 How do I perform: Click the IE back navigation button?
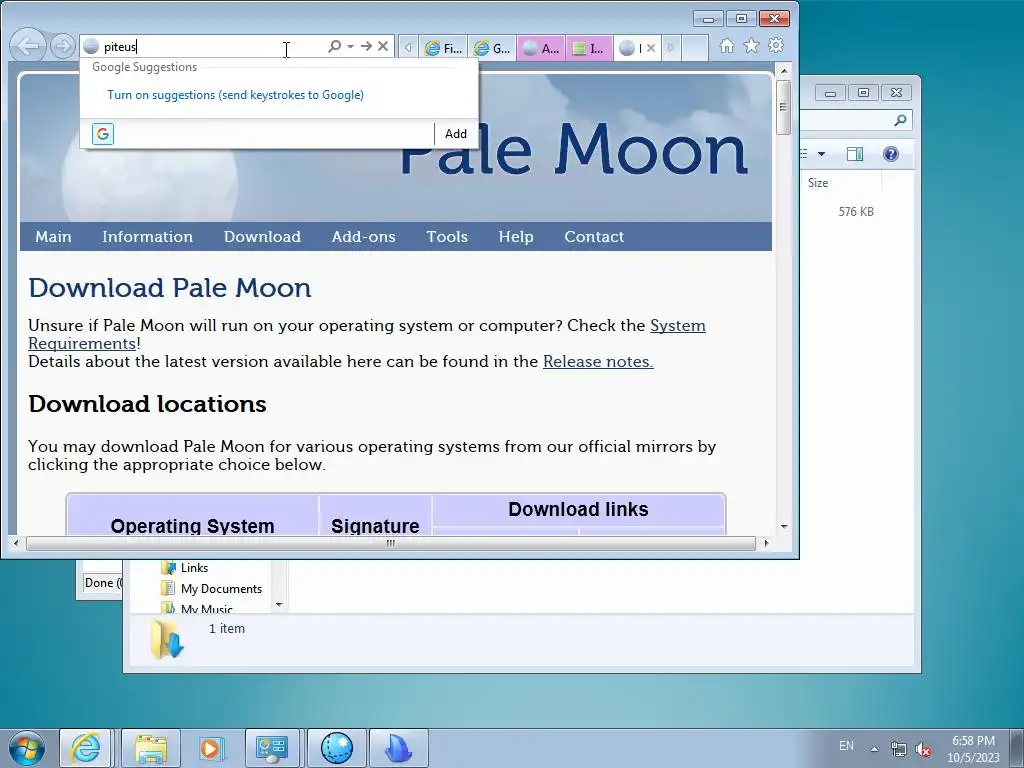pyautogui.click(x=28, y=46)
